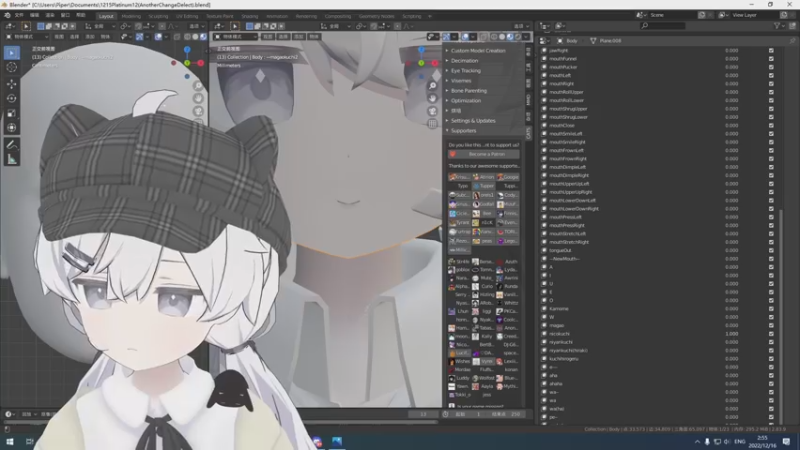Switch to solid viewport shading in right viewport
800x450 pixels.
(x=502, y=37)
